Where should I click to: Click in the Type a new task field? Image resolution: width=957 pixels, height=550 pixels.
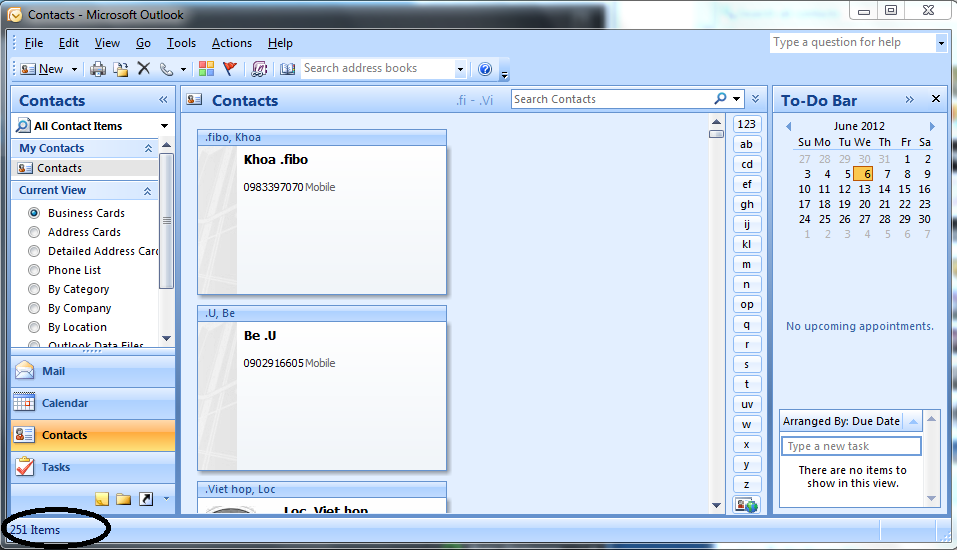851,446
